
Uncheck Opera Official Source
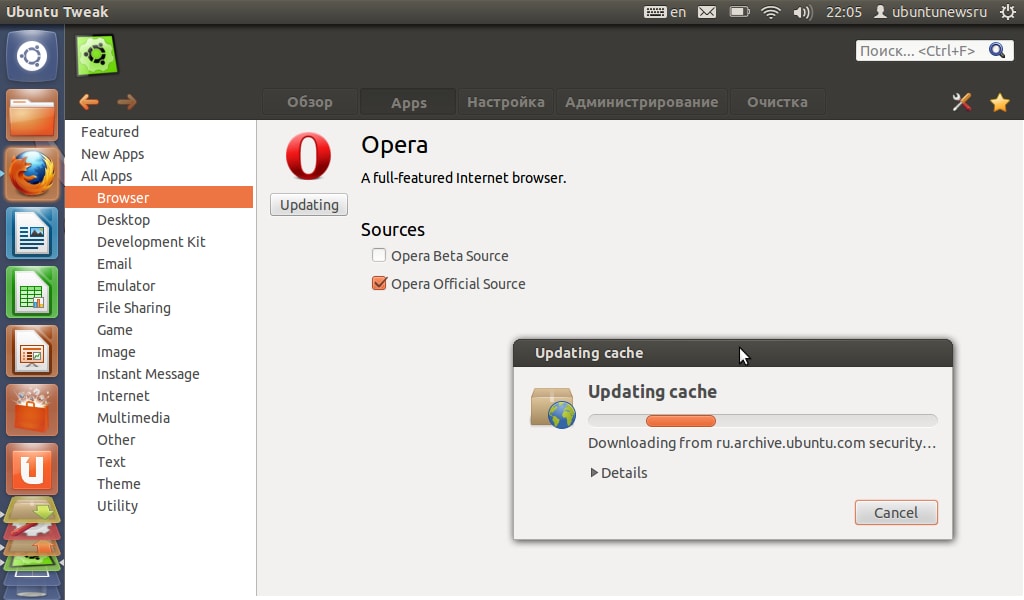click(379, 283)
